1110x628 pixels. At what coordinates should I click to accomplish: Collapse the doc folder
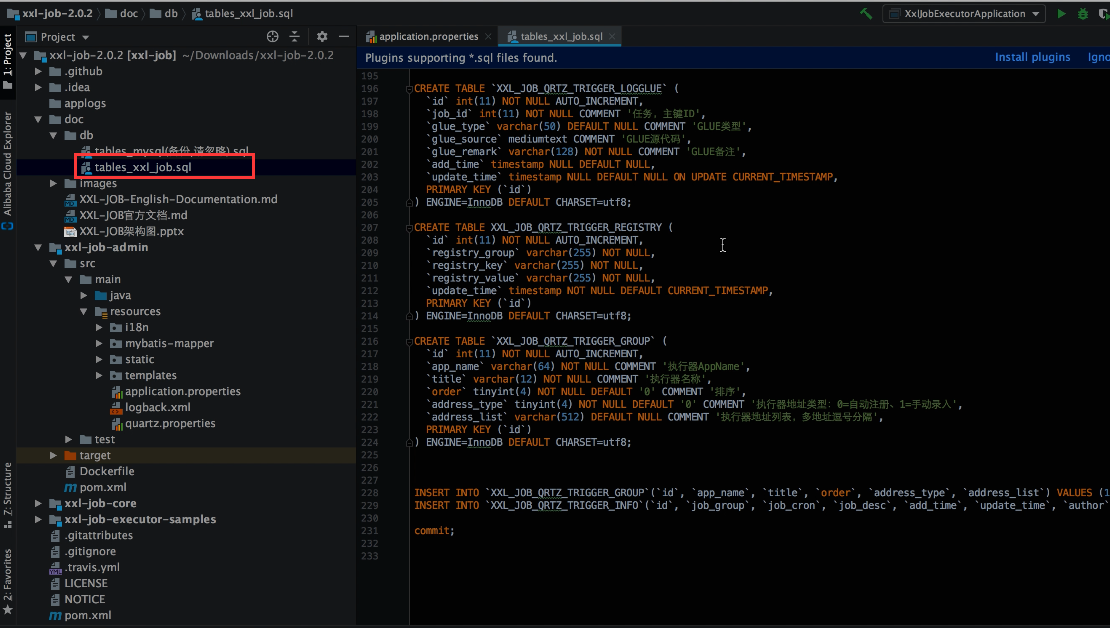[x=39, y=120]
